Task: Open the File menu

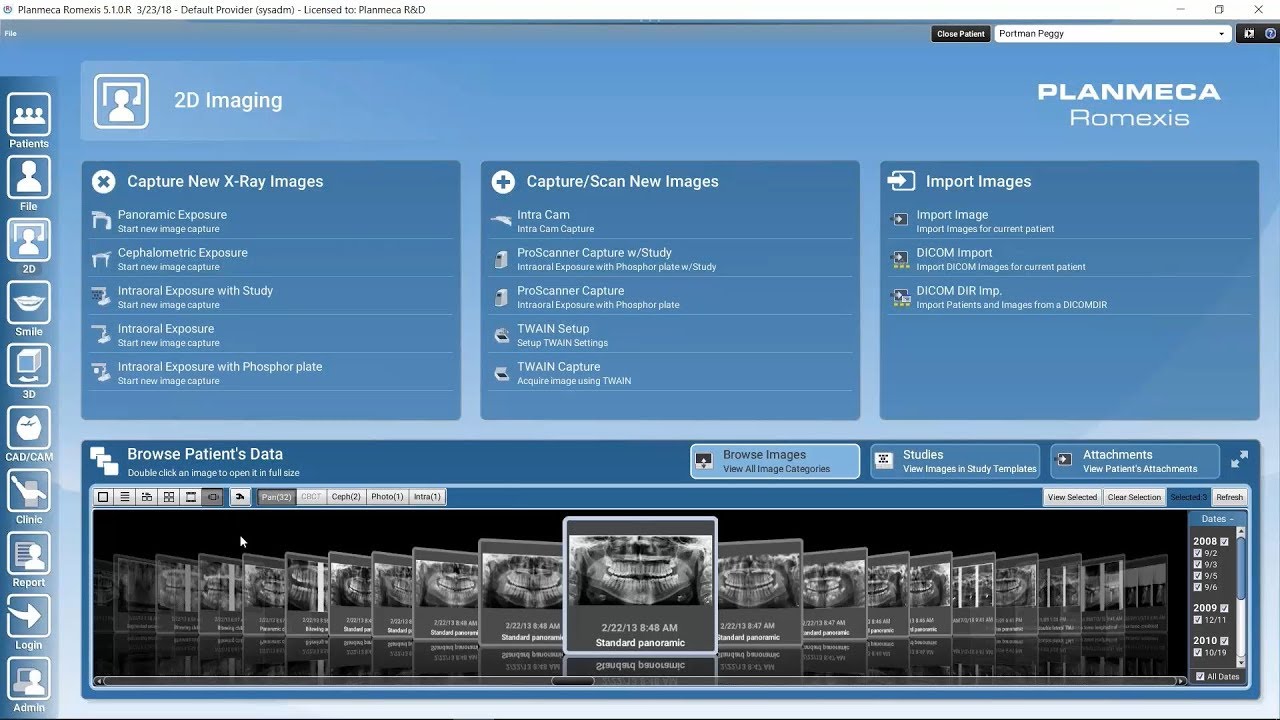Action: 10,33
